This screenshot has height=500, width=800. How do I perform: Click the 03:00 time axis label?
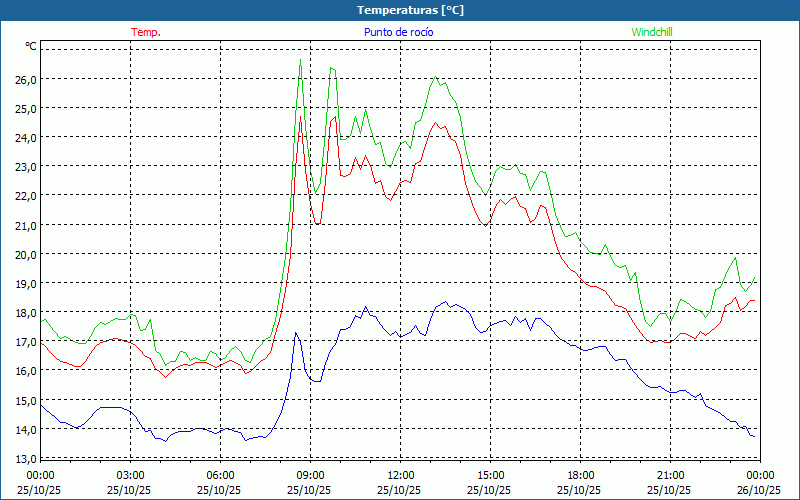(130, 475)
